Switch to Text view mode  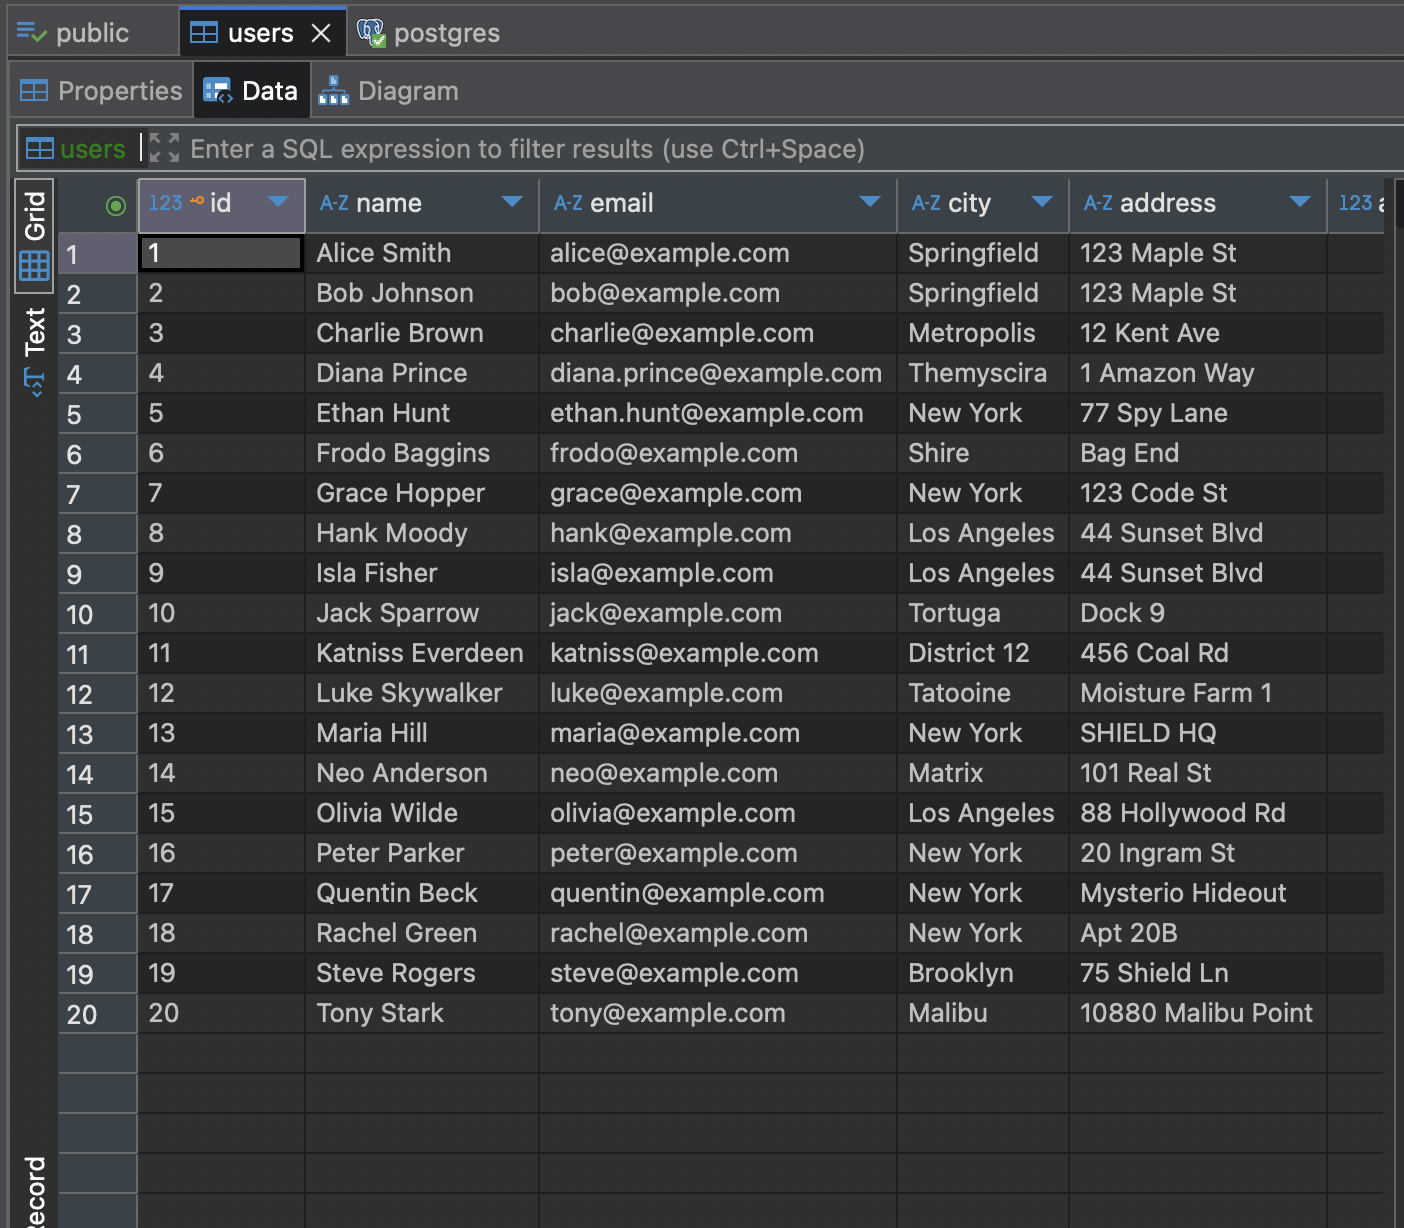coord(35,352)
